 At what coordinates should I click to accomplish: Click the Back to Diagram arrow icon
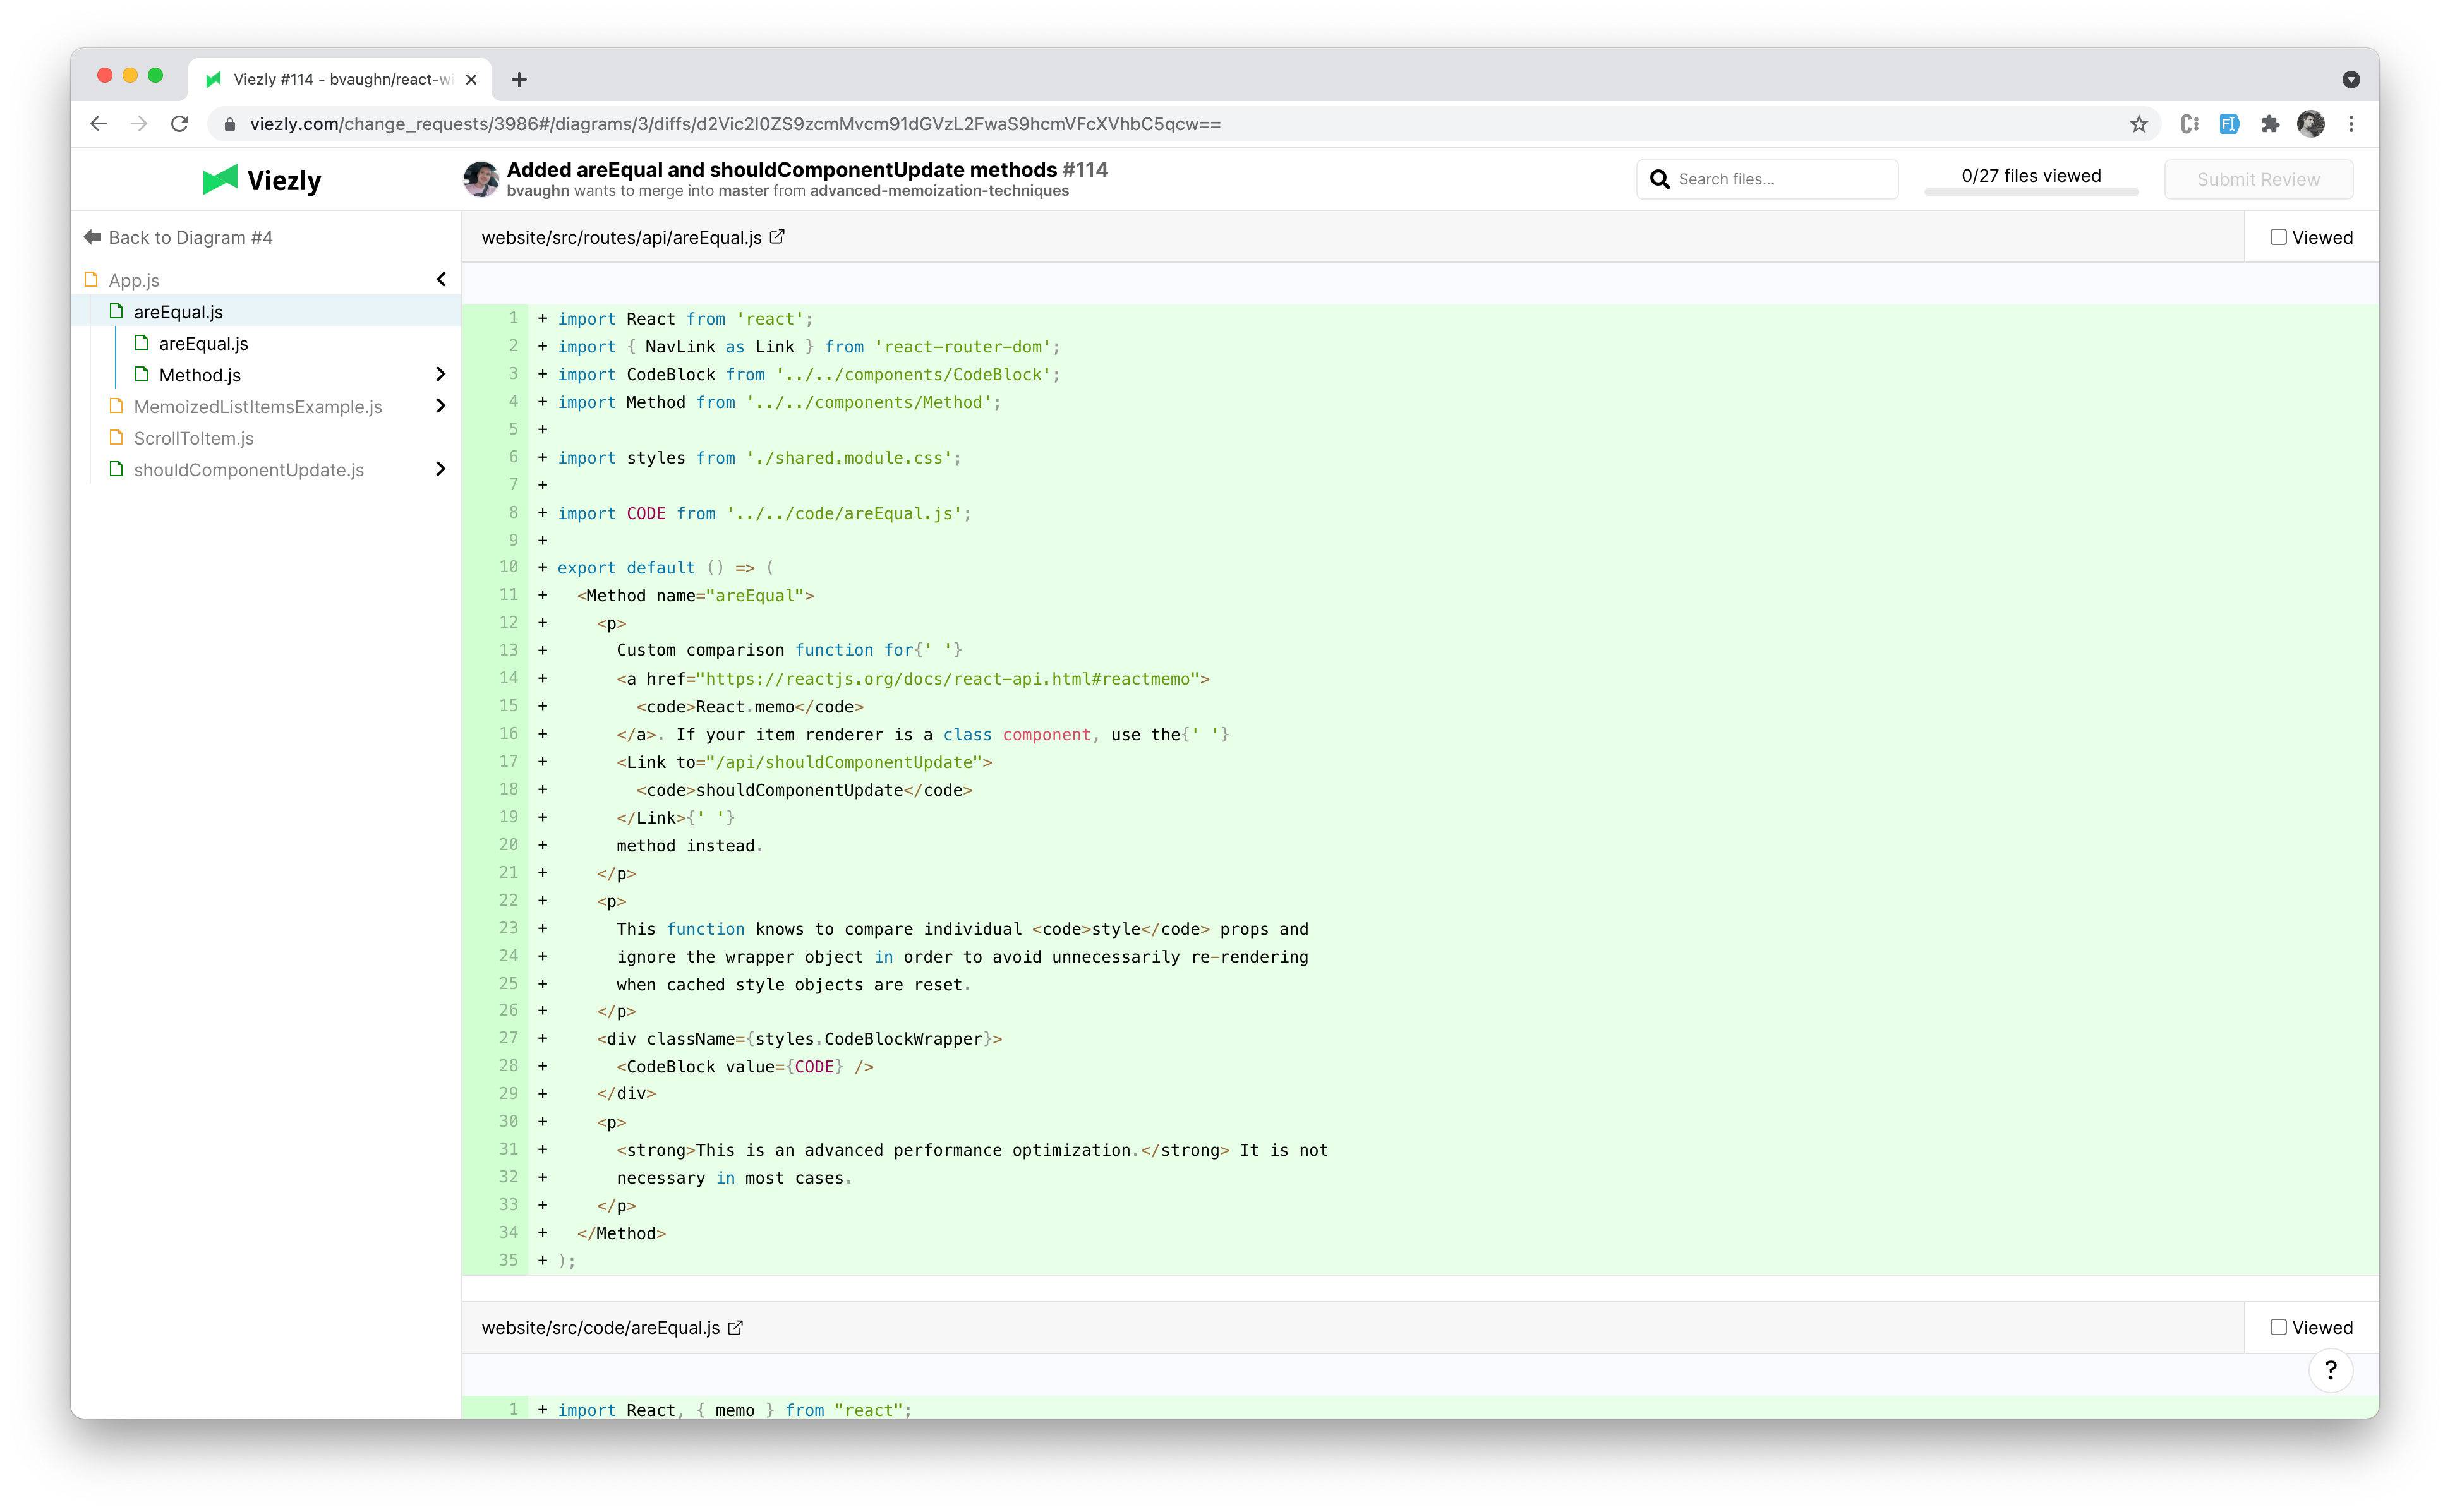[x=93, y=237]
